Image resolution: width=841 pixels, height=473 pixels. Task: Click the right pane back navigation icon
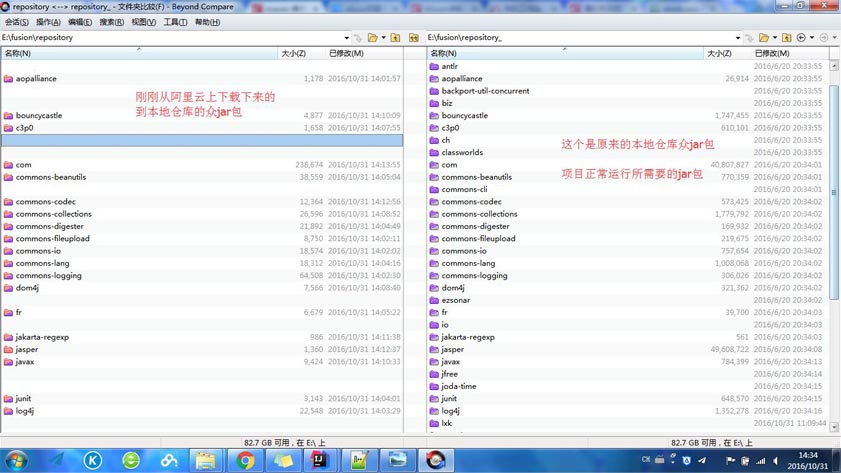click(801, 38)
